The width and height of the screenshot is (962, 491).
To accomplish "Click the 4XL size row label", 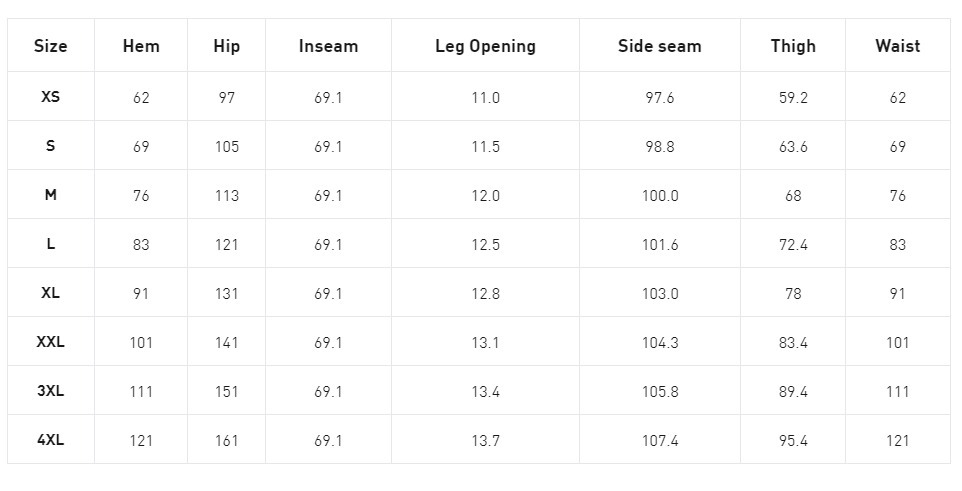I will pos(50,440).
